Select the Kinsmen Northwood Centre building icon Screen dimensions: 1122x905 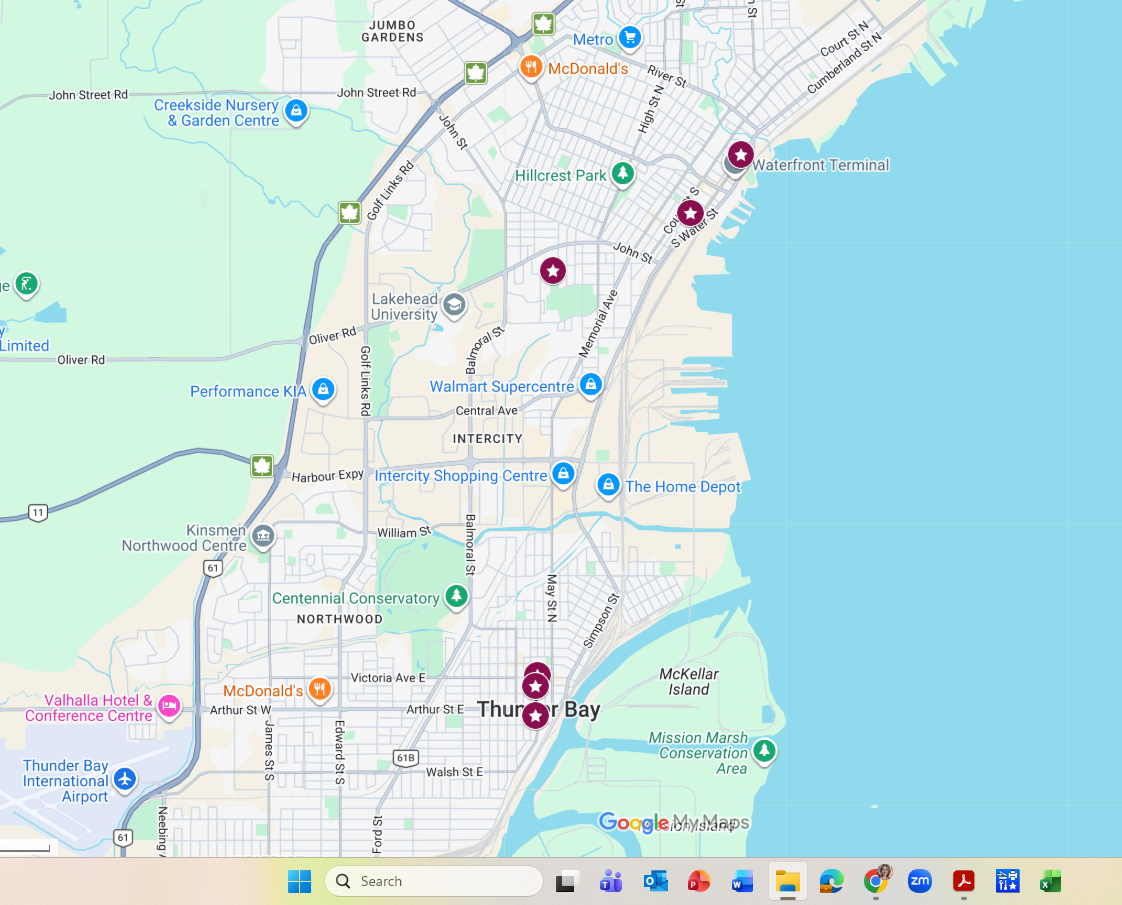[x=263, y=536]
